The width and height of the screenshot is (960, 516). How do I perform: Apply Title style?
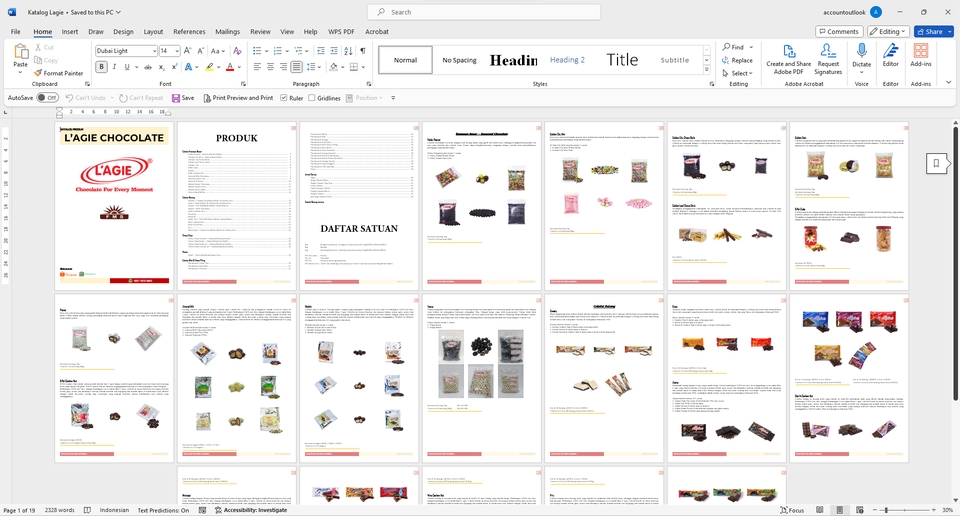(622, 59)
